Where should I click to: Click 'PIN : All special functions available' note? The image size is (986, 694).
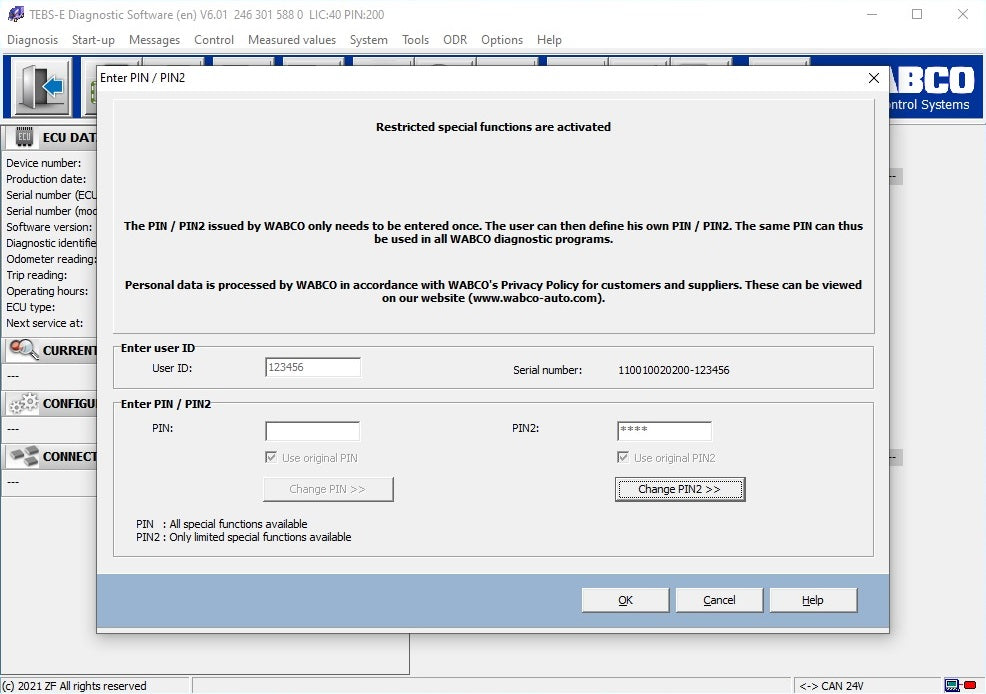tap(221, 524)
